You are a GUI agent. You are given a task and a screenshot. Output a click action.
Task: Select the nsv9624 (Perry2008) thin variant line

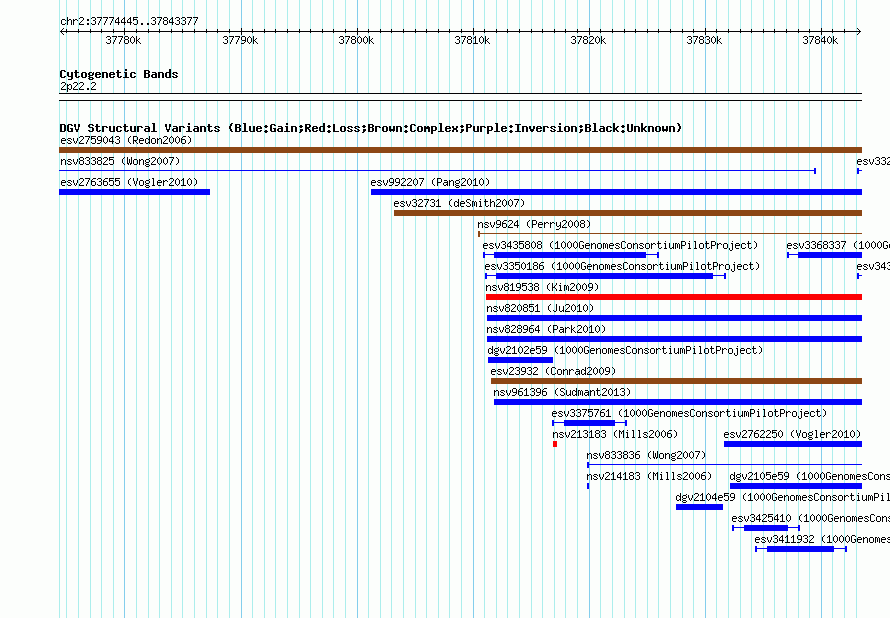670,234
